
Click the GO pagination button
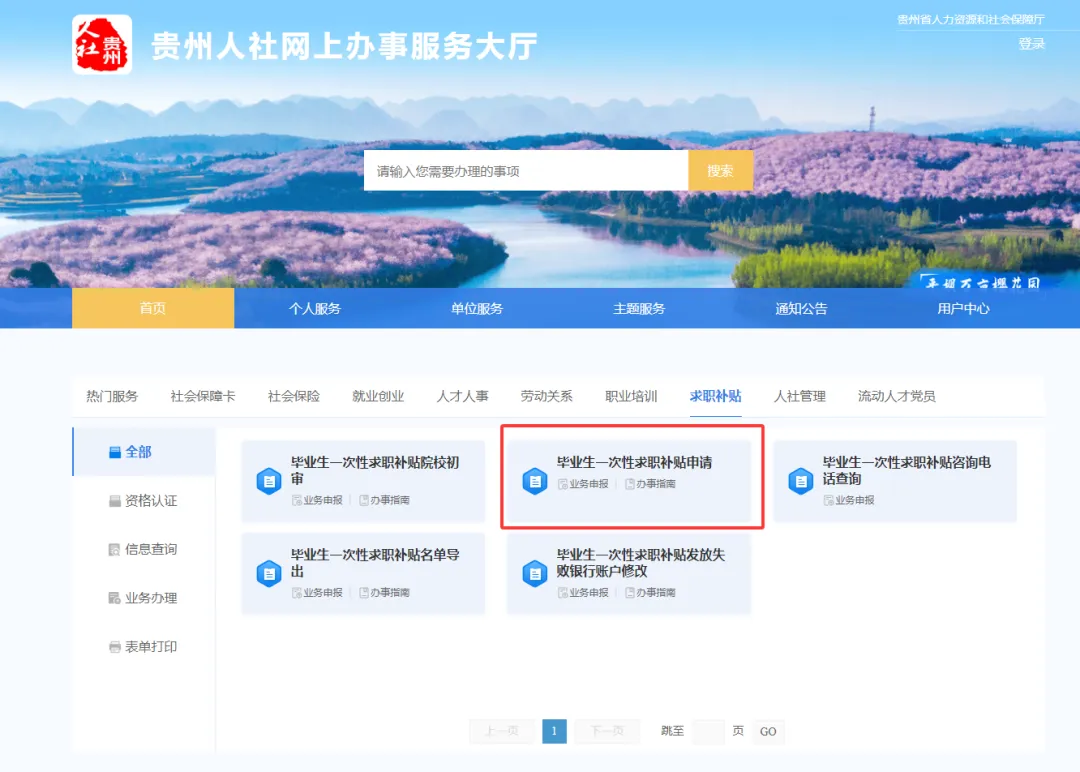click(x=768, y=731)
